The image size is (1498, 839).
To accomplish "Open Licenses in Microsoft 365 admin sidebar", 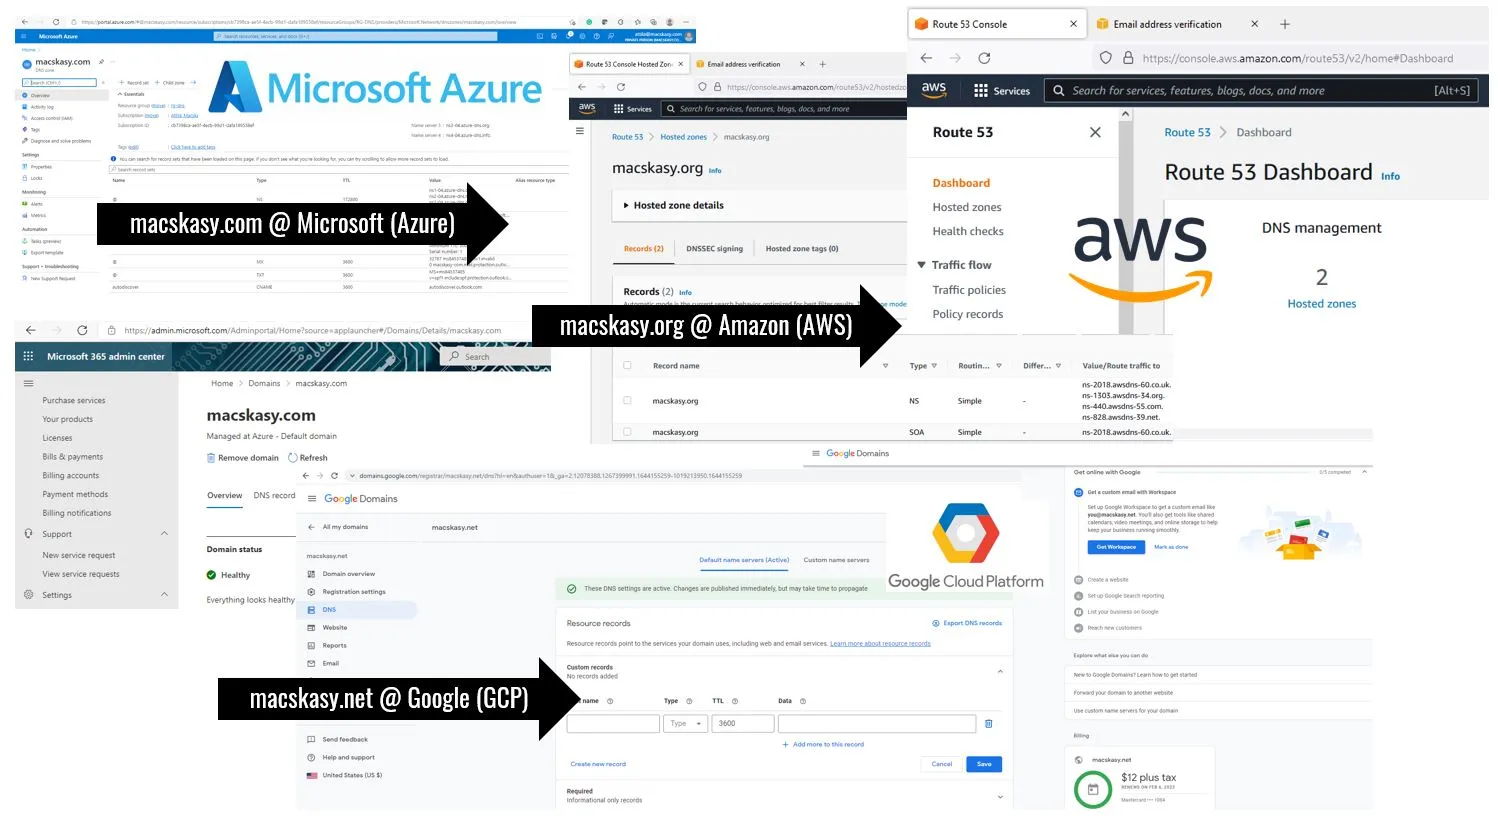I will (x=57, y=438).
